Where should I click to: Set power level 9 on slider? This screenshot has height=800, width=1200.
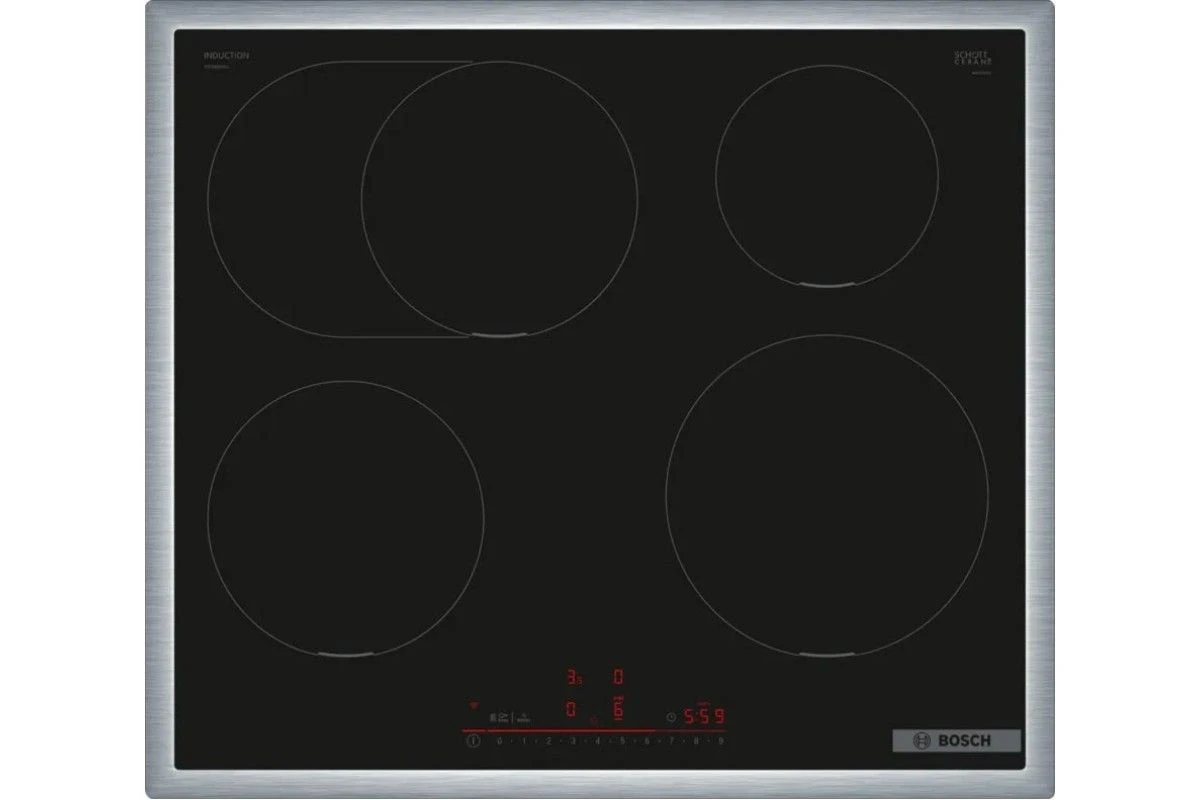[x=720, y=740]
